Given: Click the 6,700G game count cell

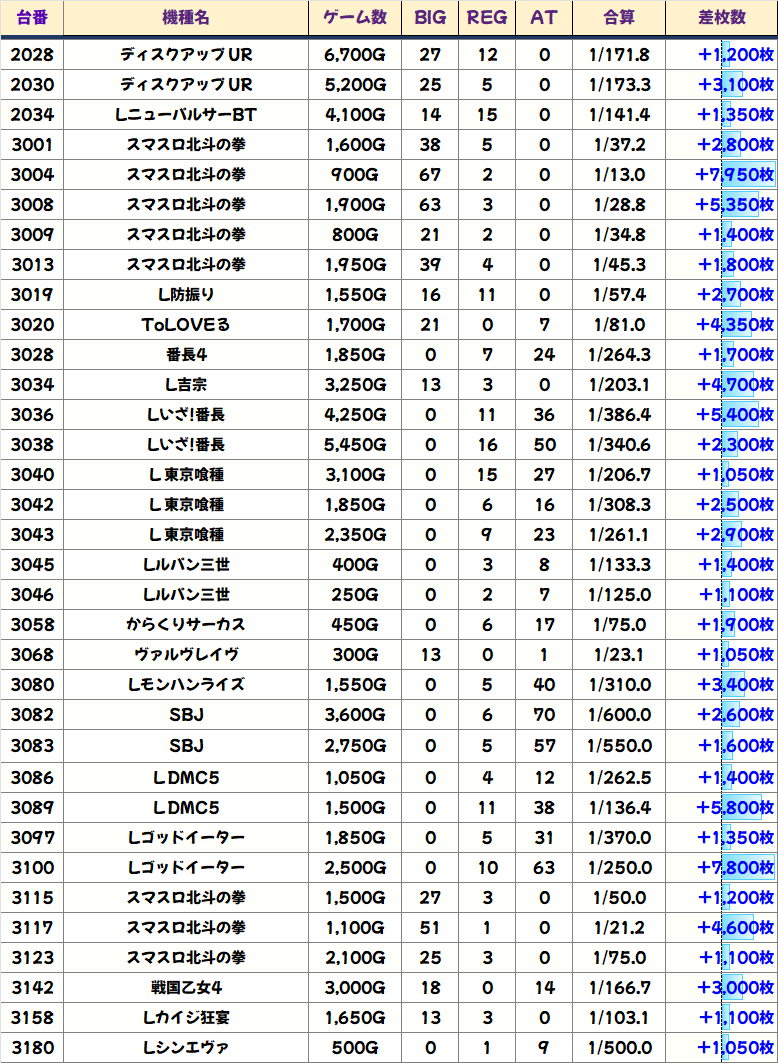Looking at the screenshot, I should click(355, 55).
